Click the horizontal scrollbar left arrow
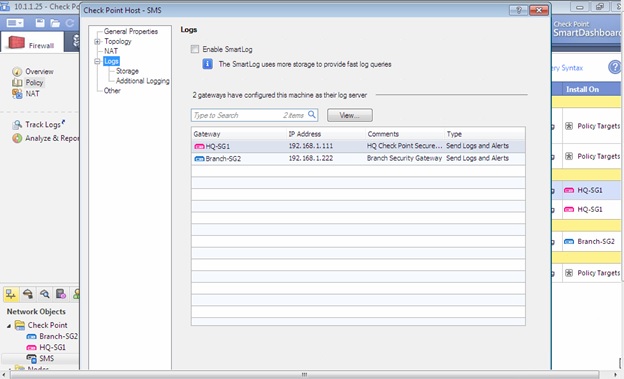 tap(5, 375)
